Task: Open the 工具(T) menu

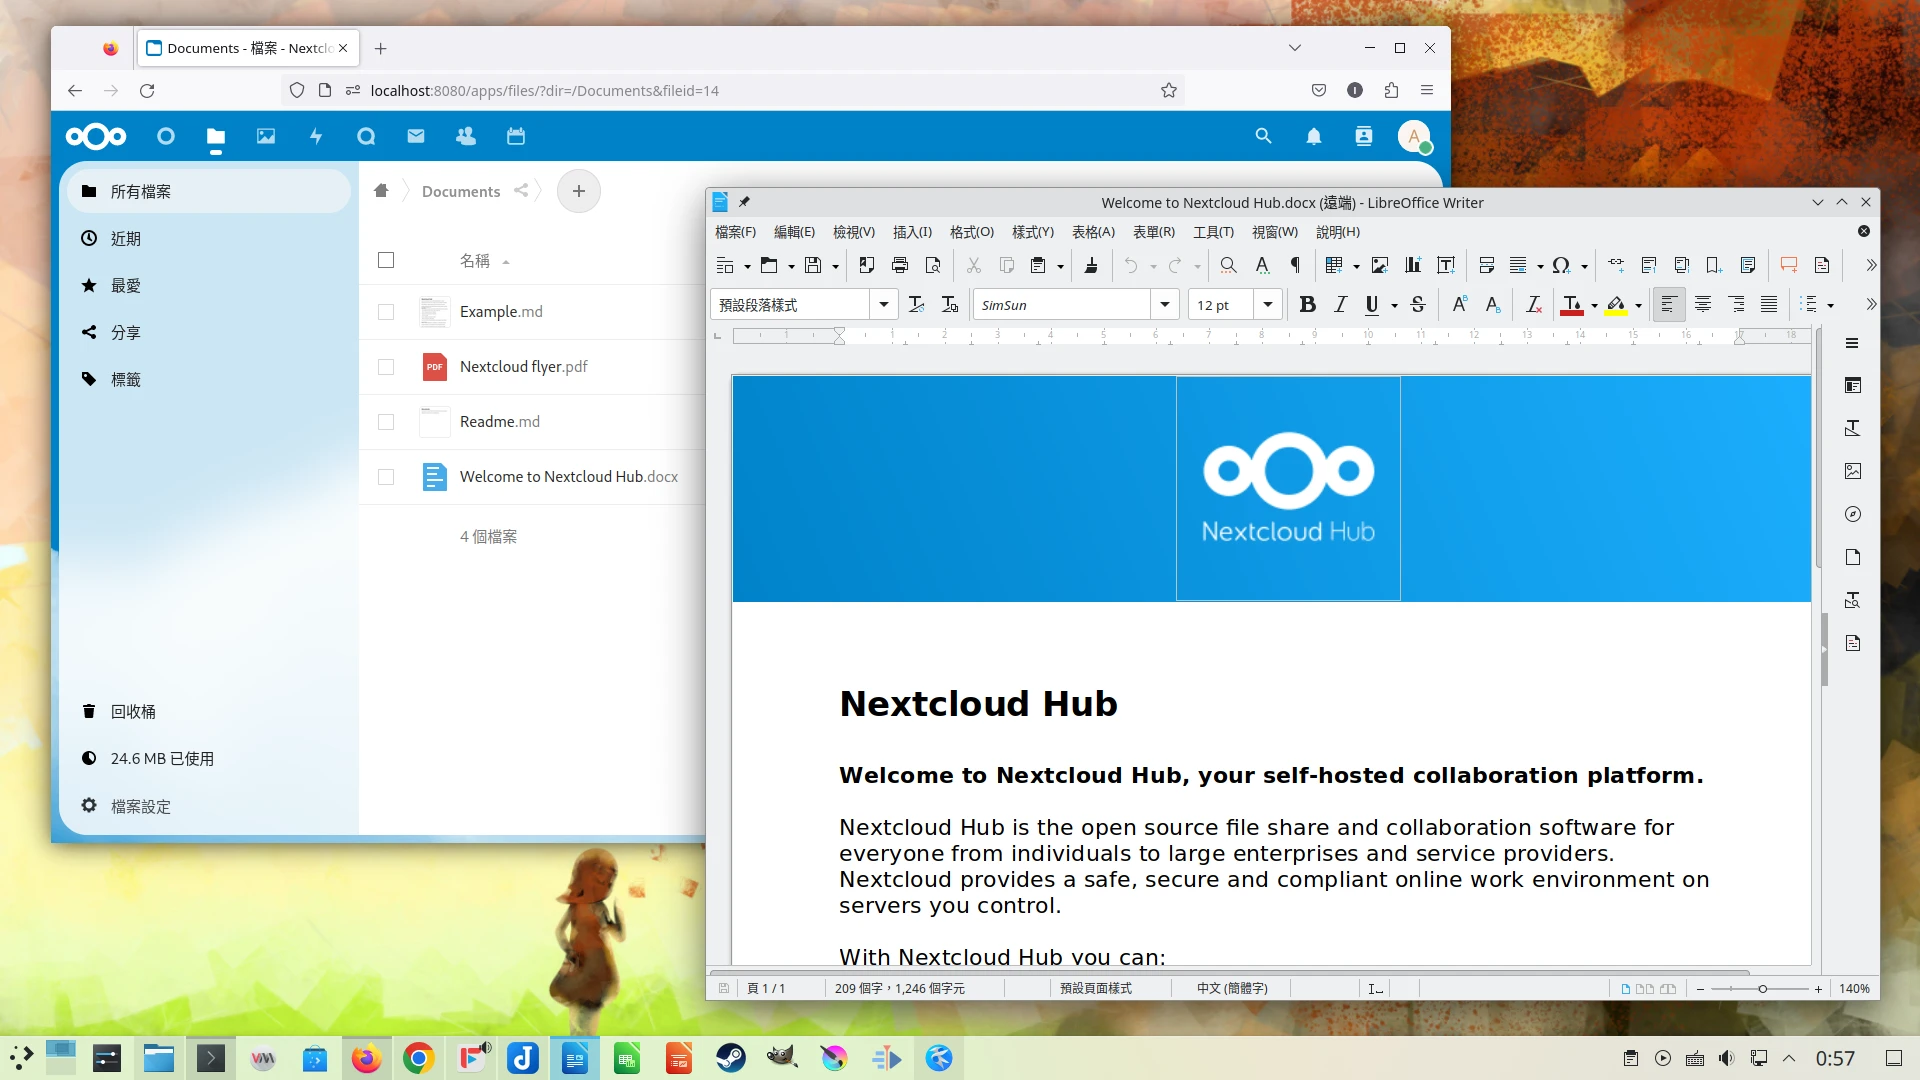Action: click(1212, 232)
